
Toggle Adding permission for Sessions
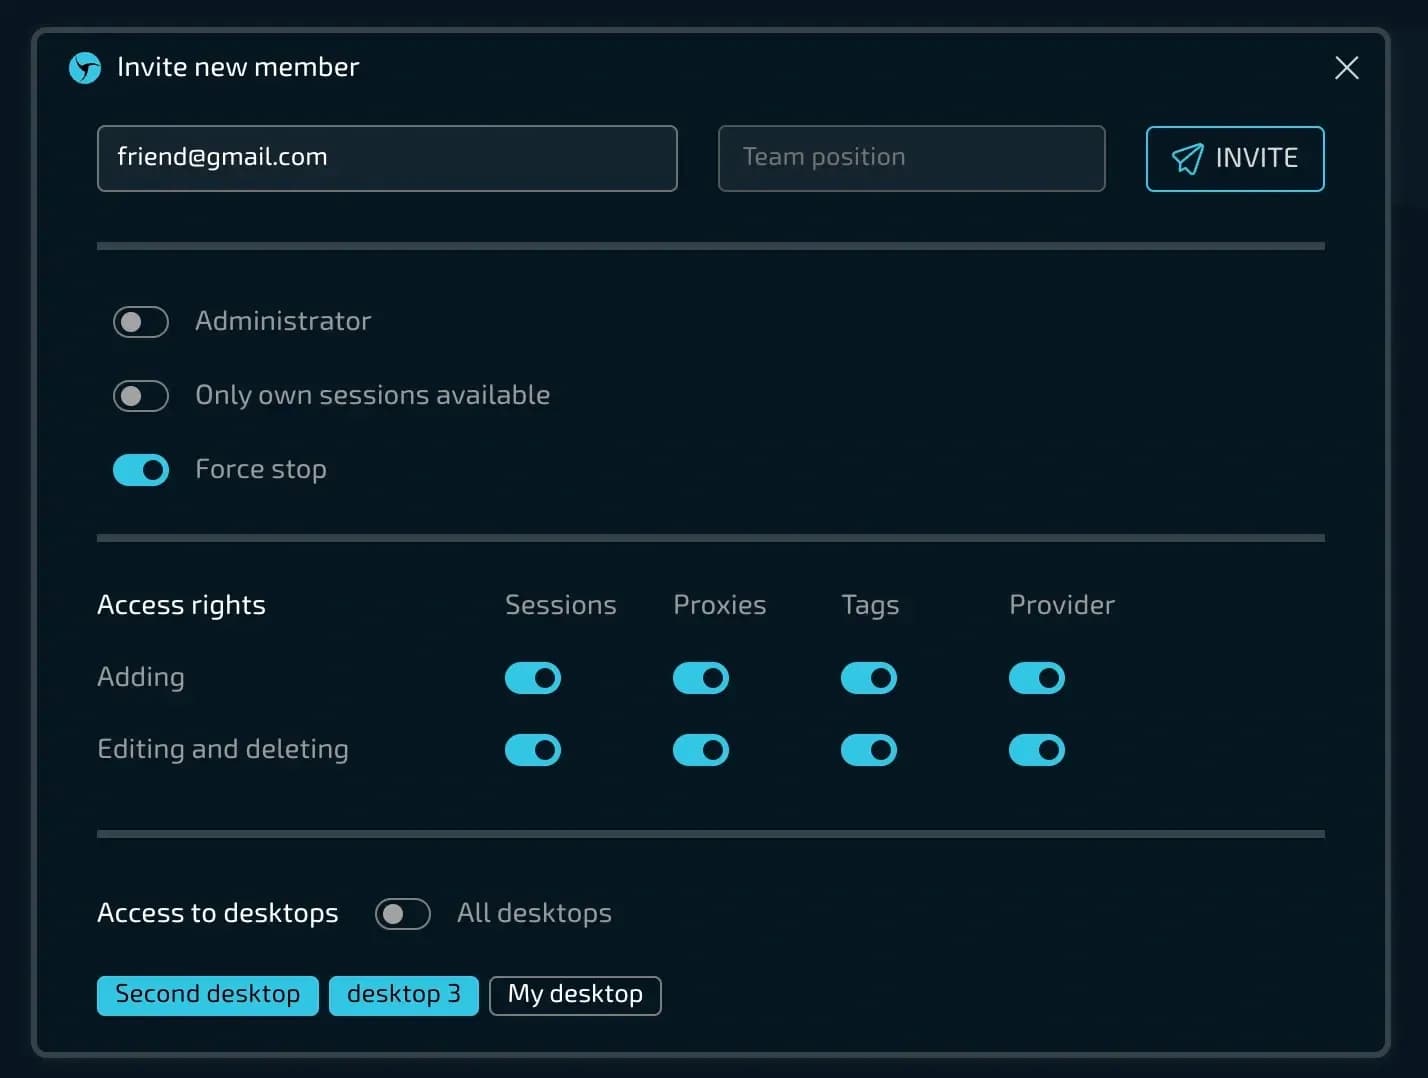[x=533, y=678]
